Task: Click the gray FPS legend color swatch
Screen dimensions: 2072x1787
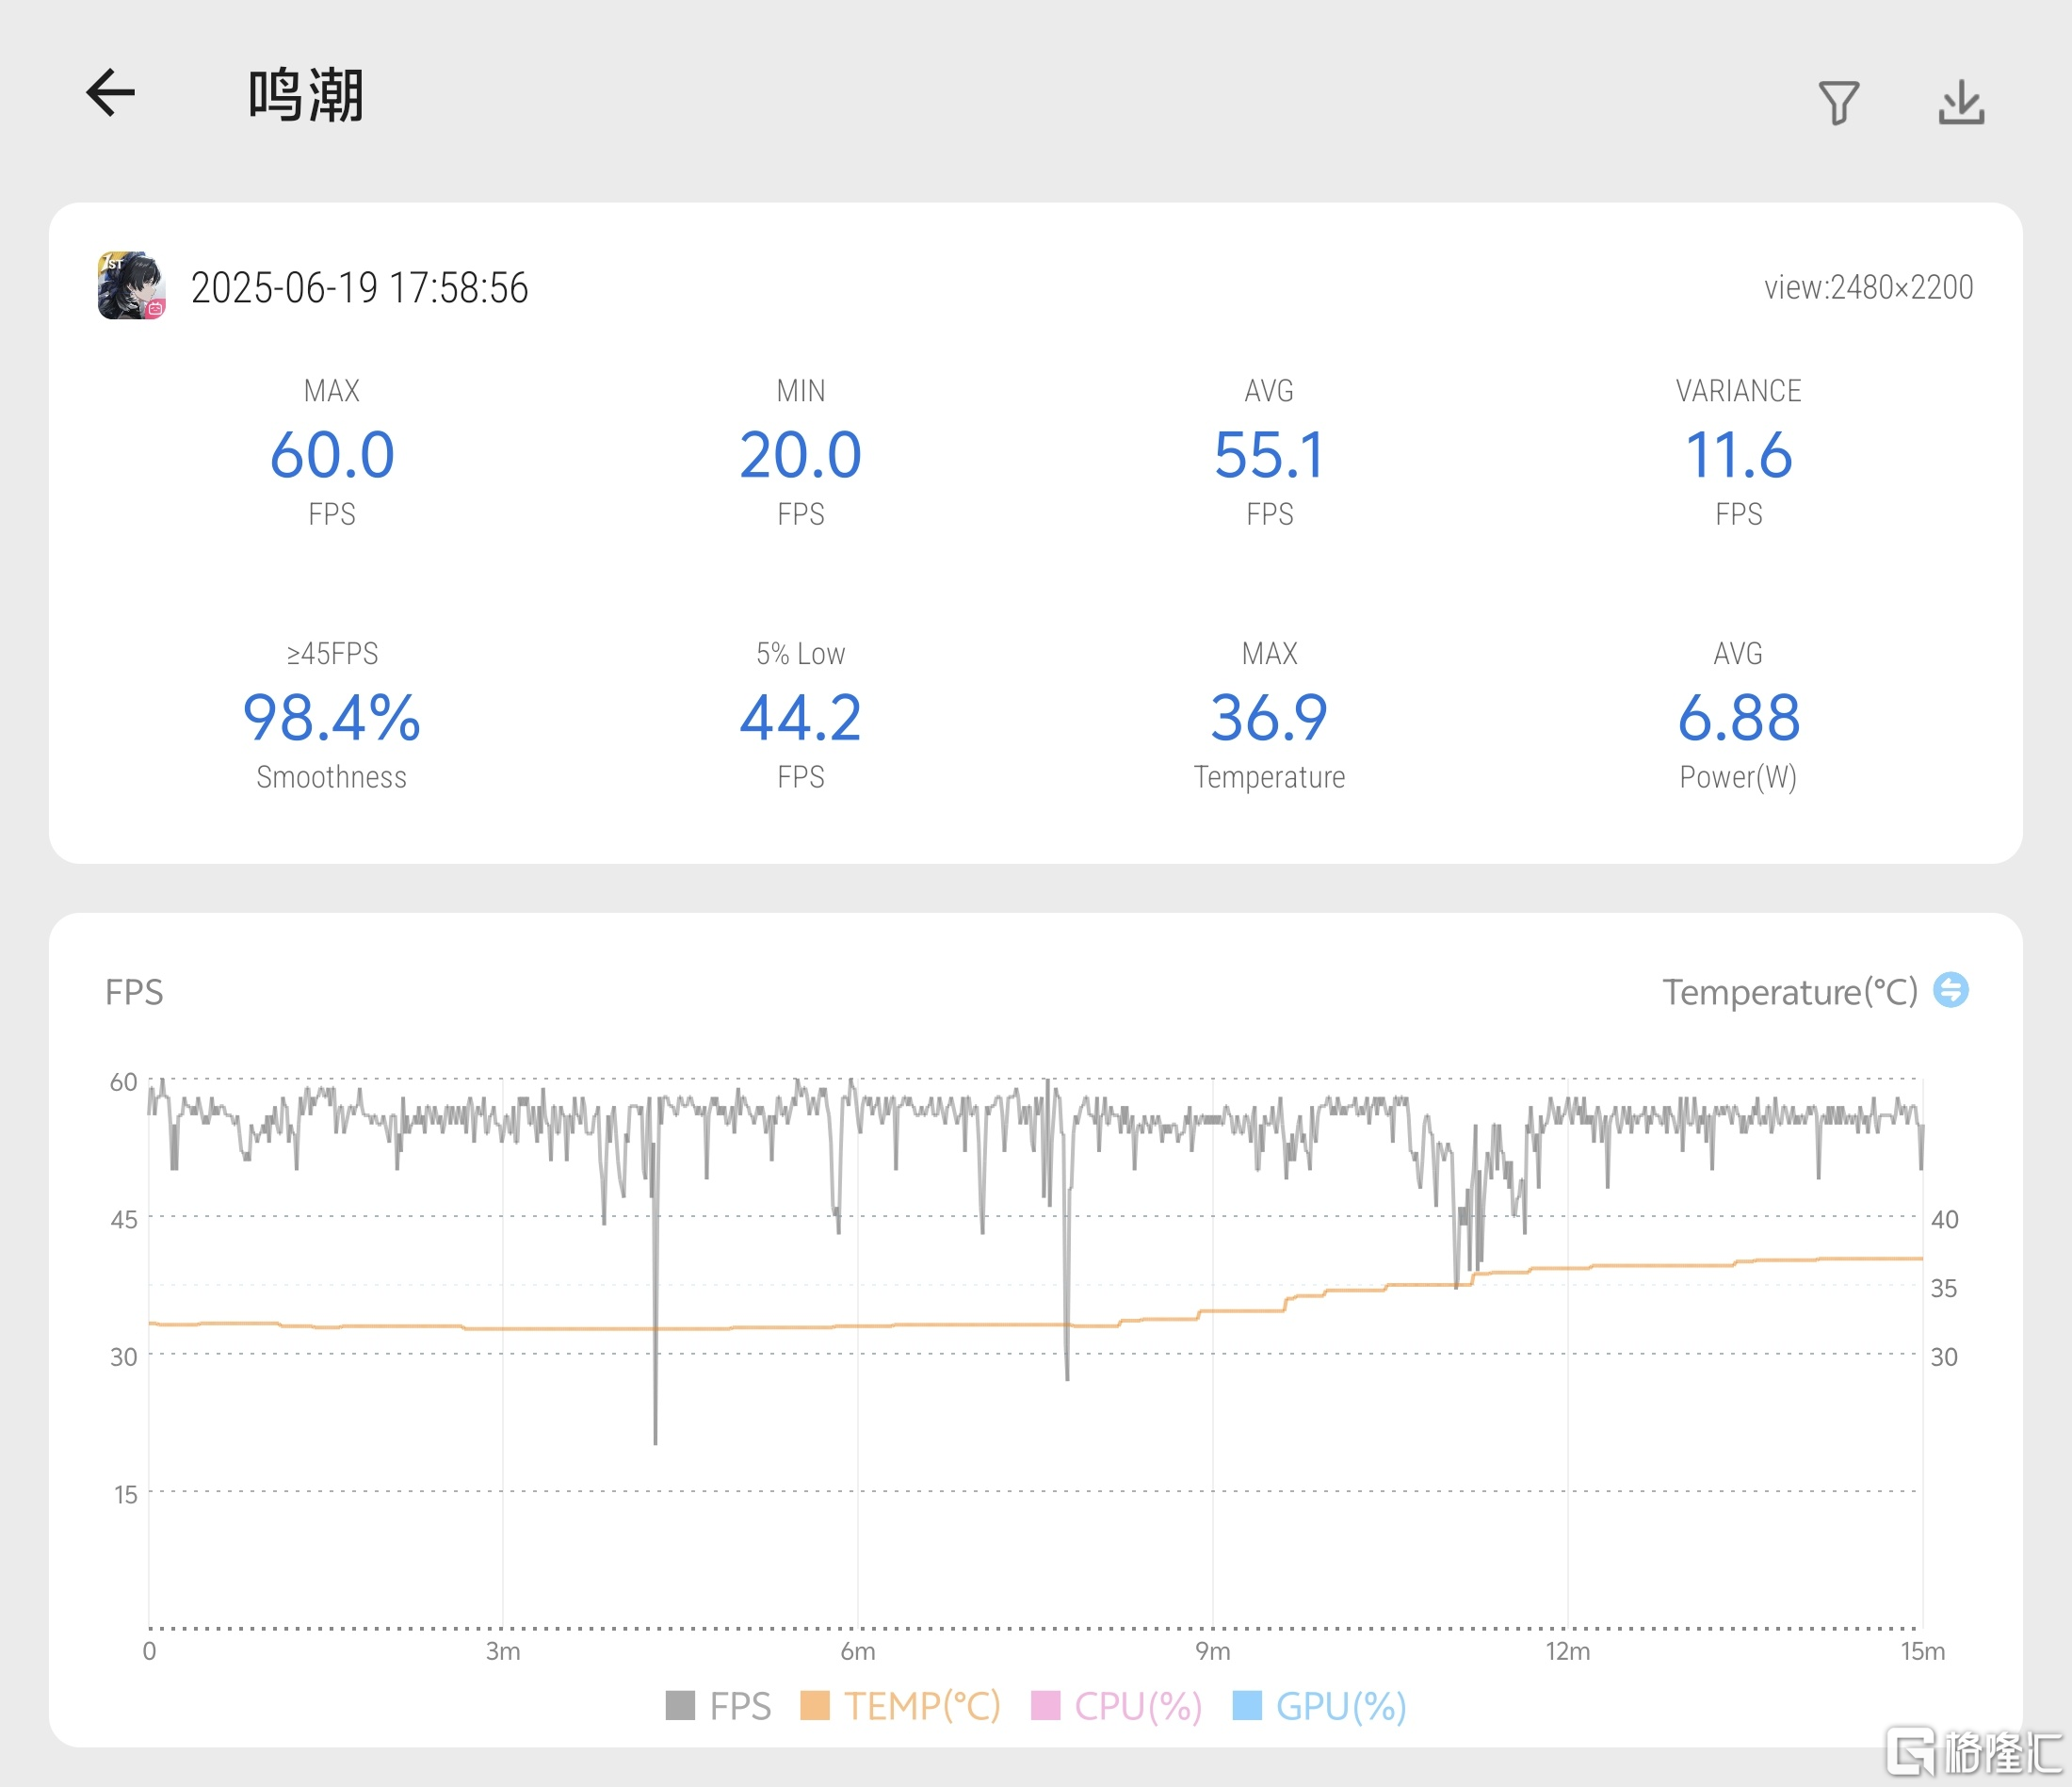Action: (680, 1705)
